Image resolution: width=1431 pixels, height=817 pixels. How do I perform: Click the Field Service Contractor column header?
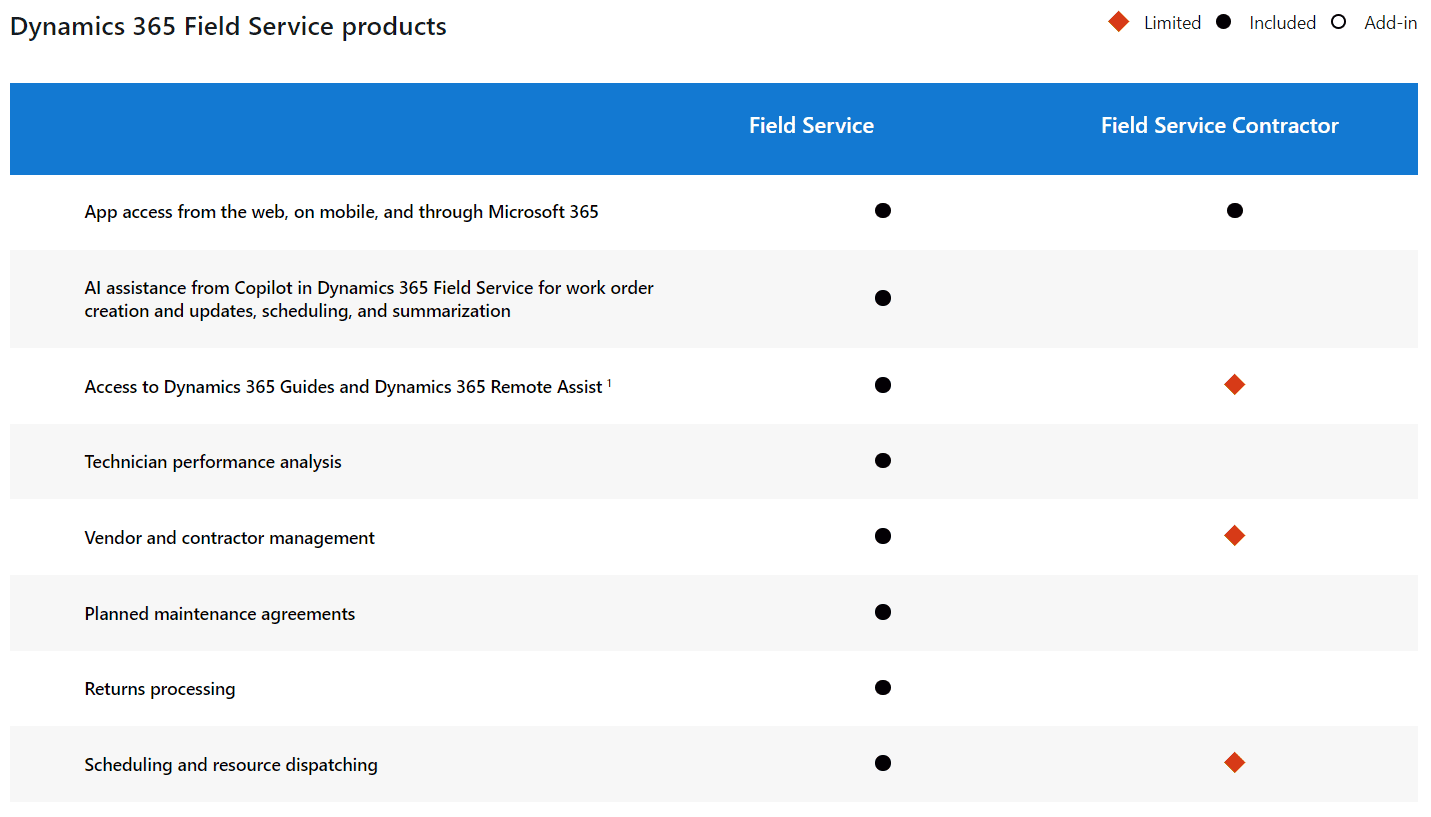pyautogui.click(x=1220, y=126)
